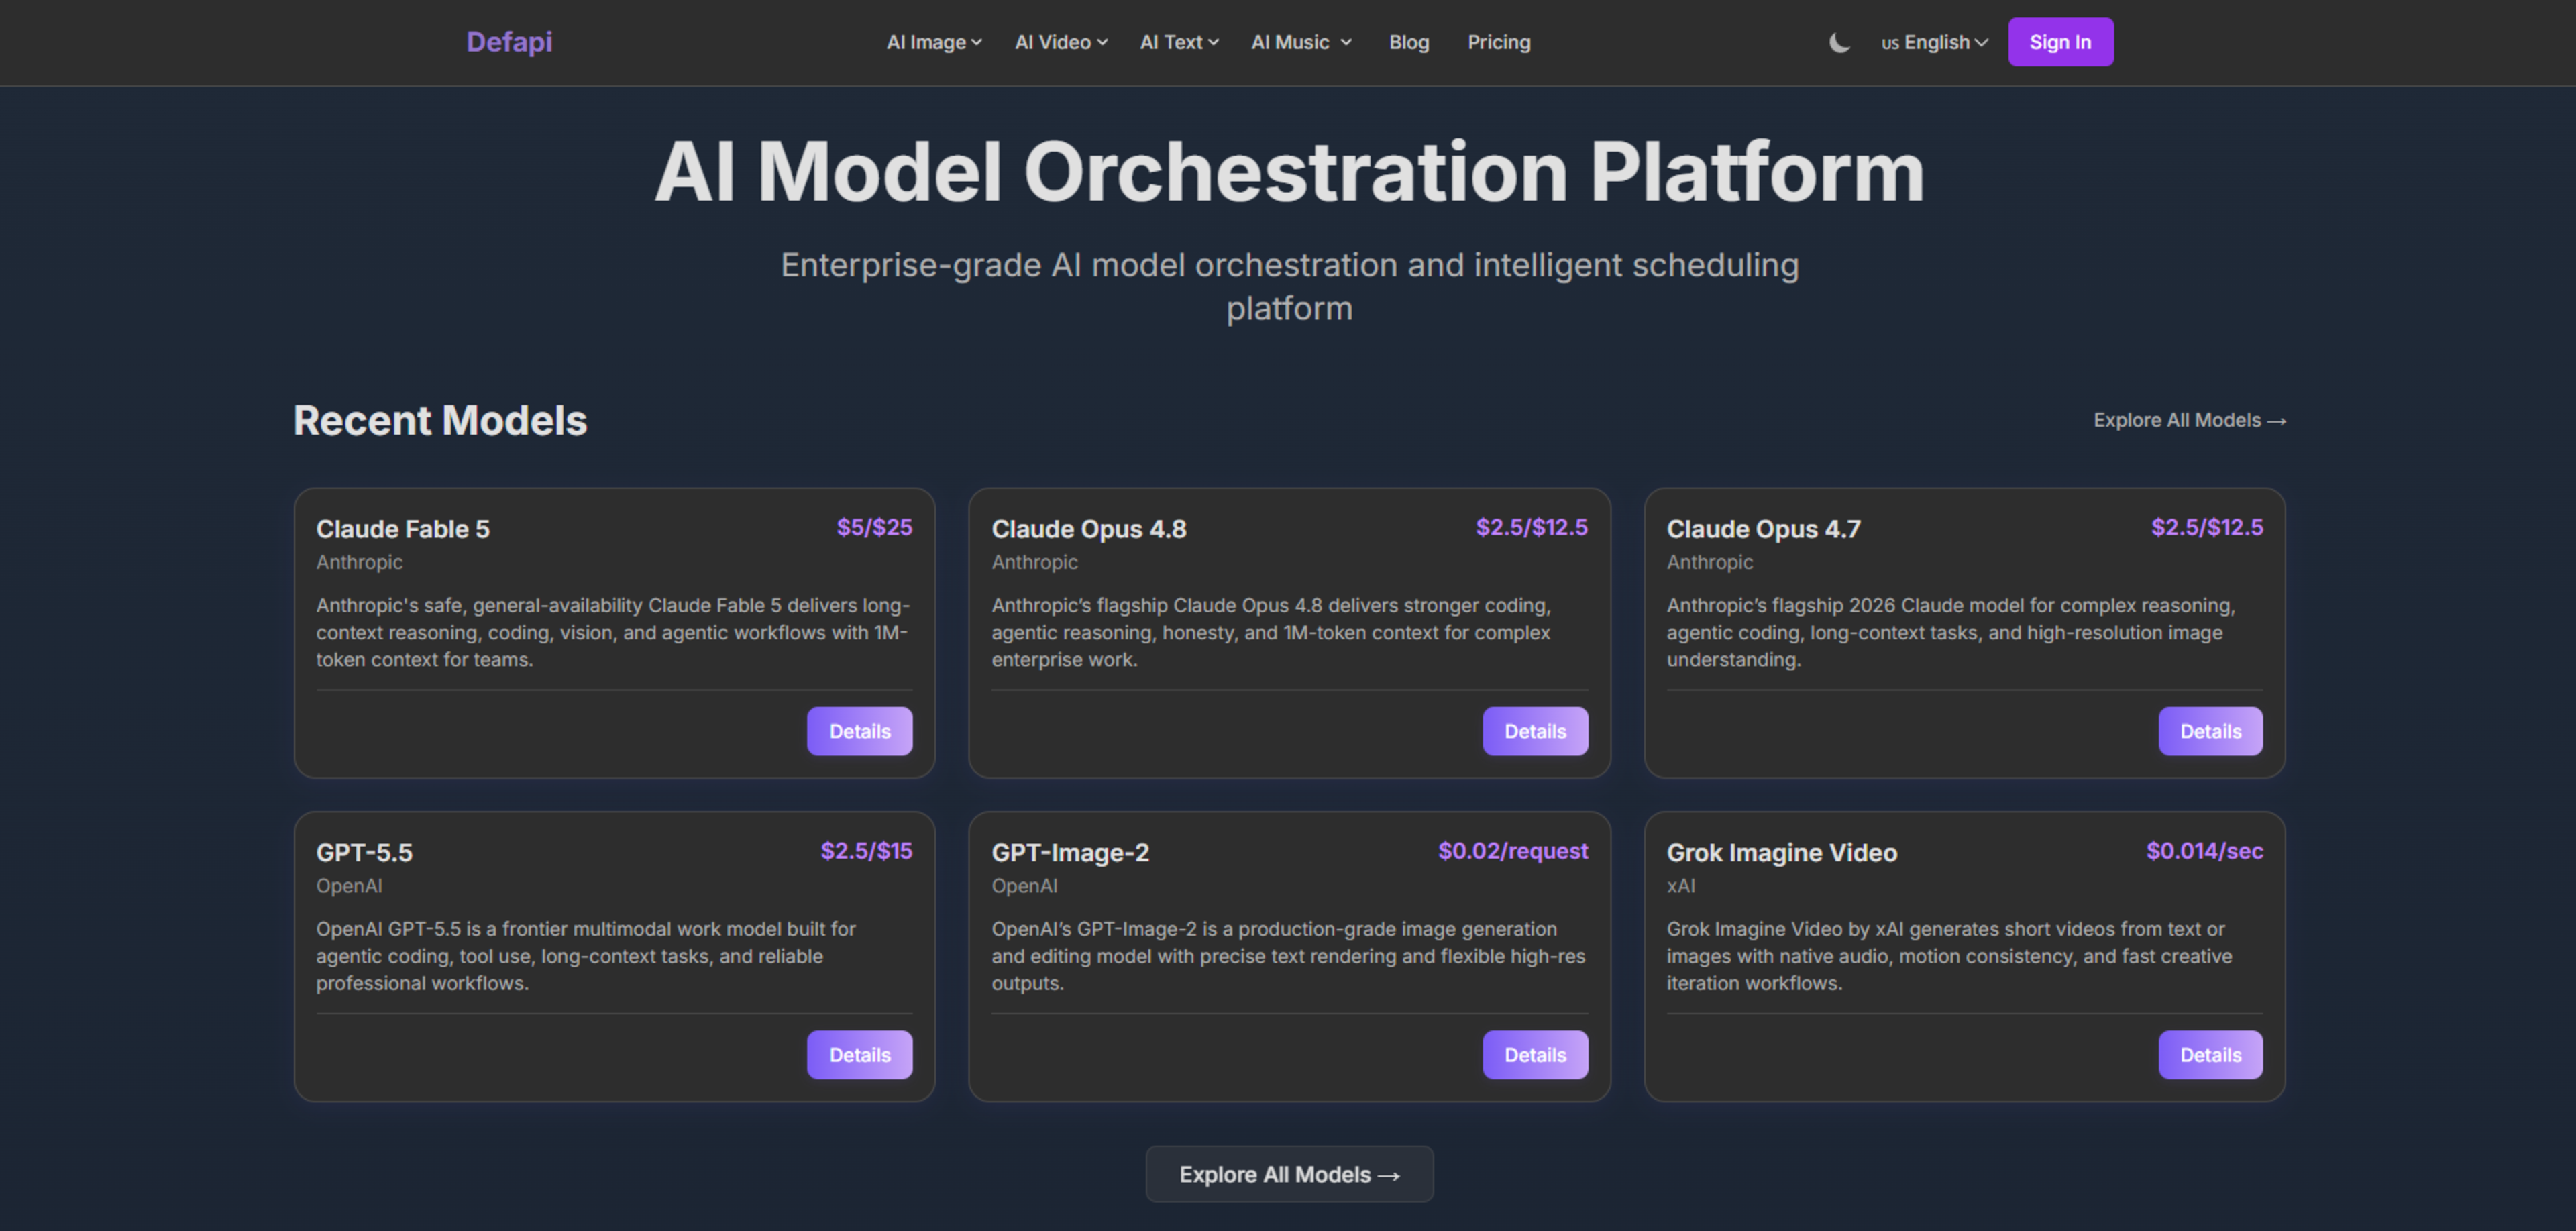This screenshot has height=1231, width=2576.
Task: View Details for Claude Fable 5
Action: [859, 731]
